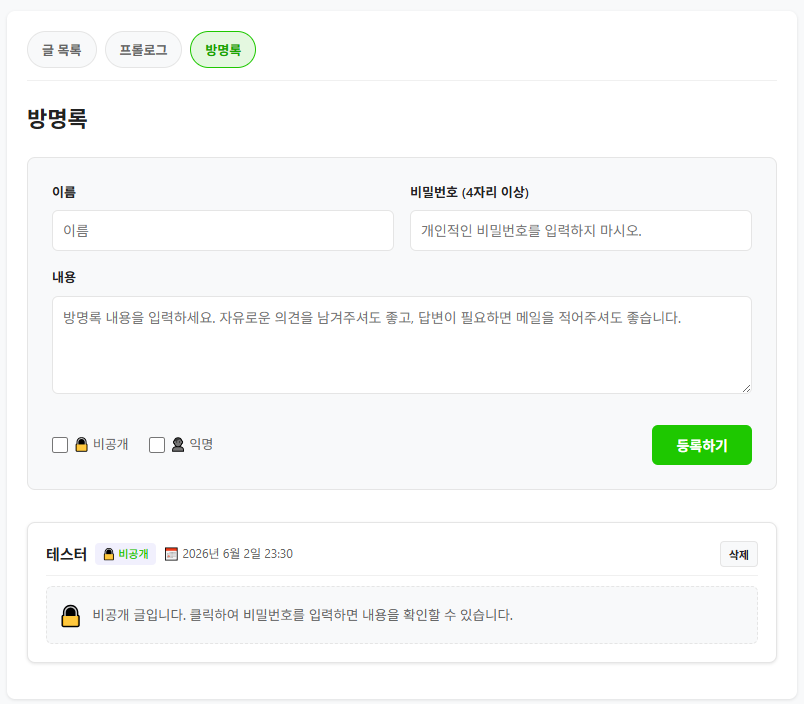Click the 내용 guestbook textarea
This screenshot has width=804, height=704.
click(x=401, y=345)
